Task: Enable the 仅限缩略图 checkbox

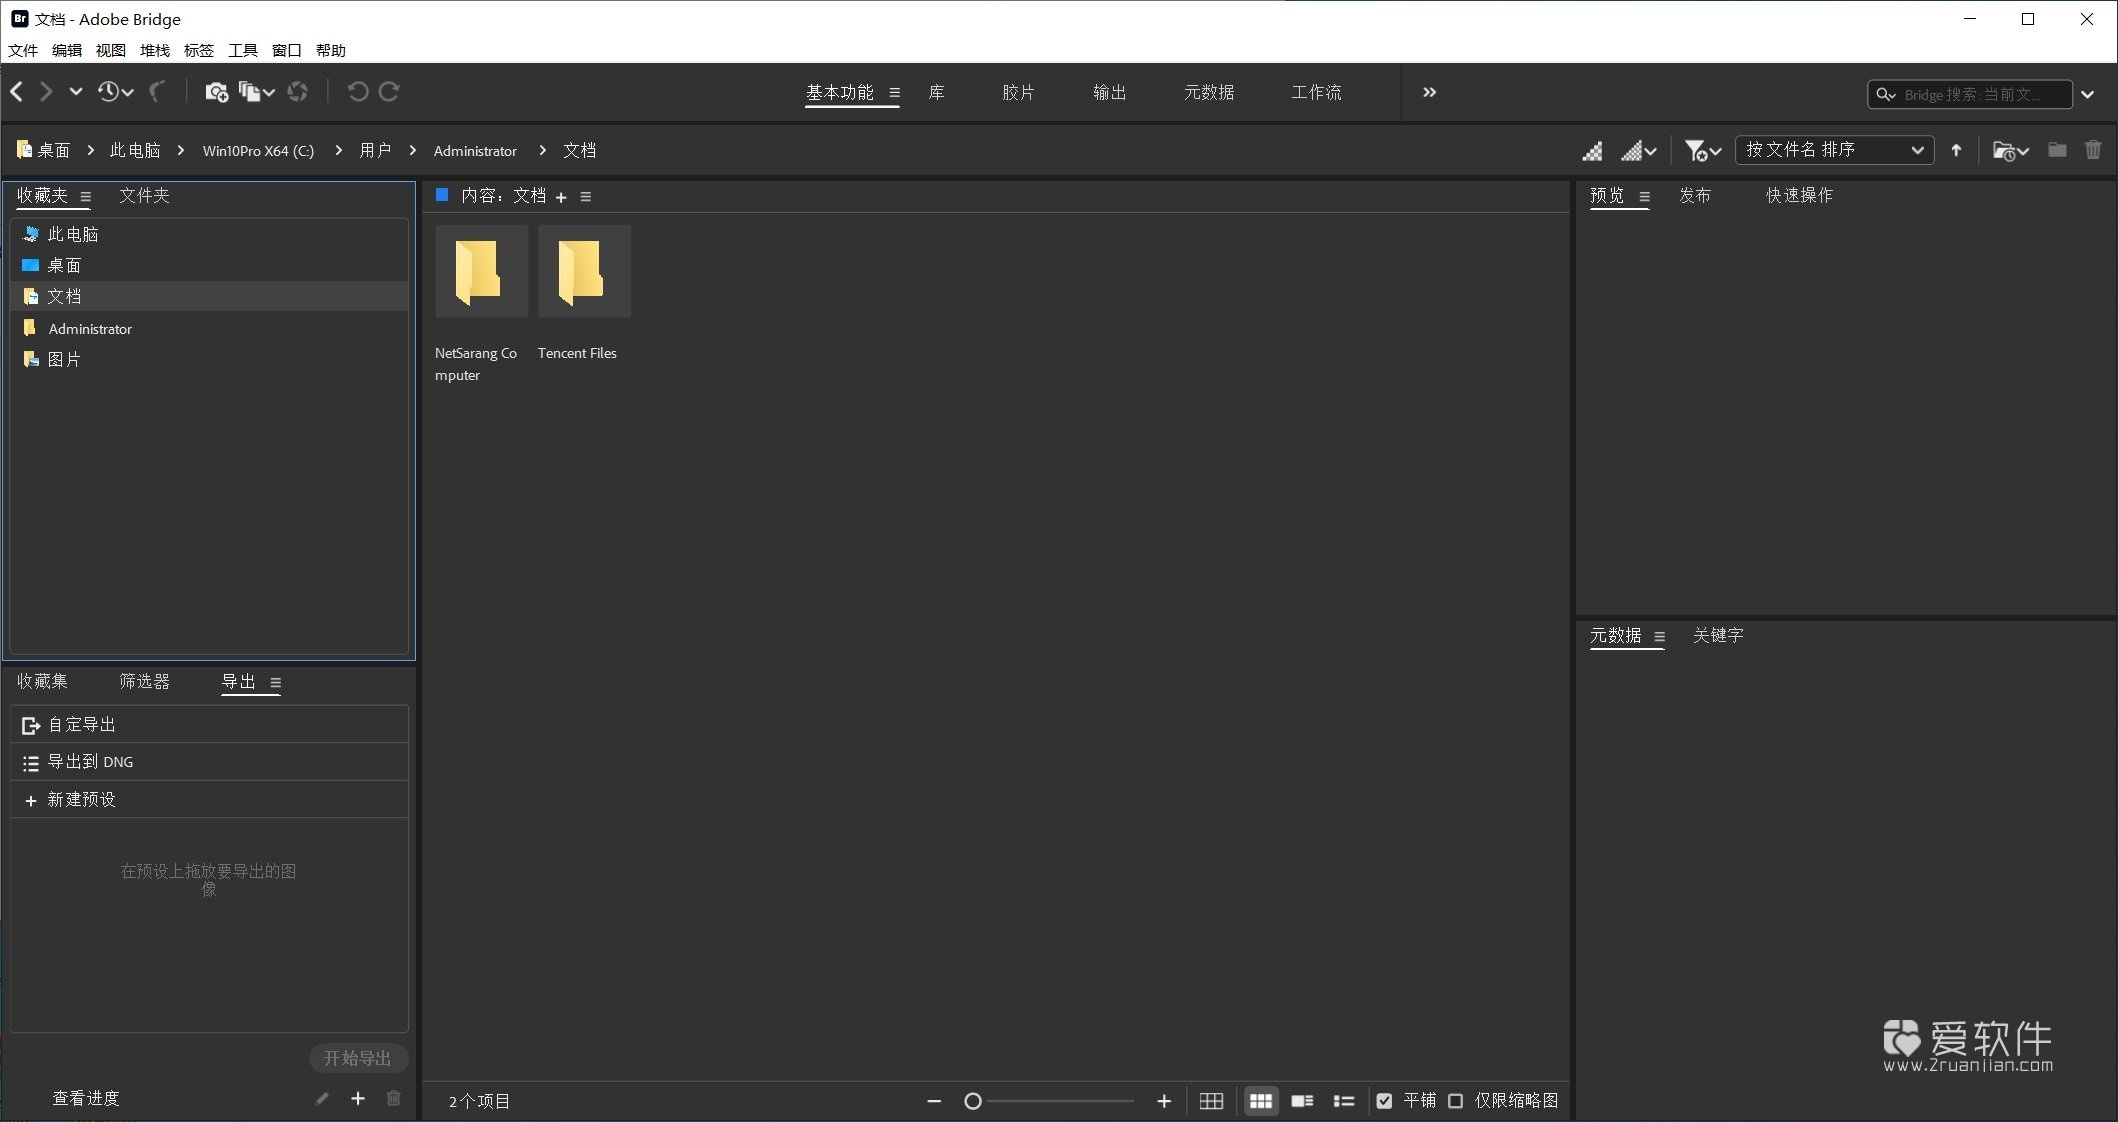Action: tap(1456, 1101)
